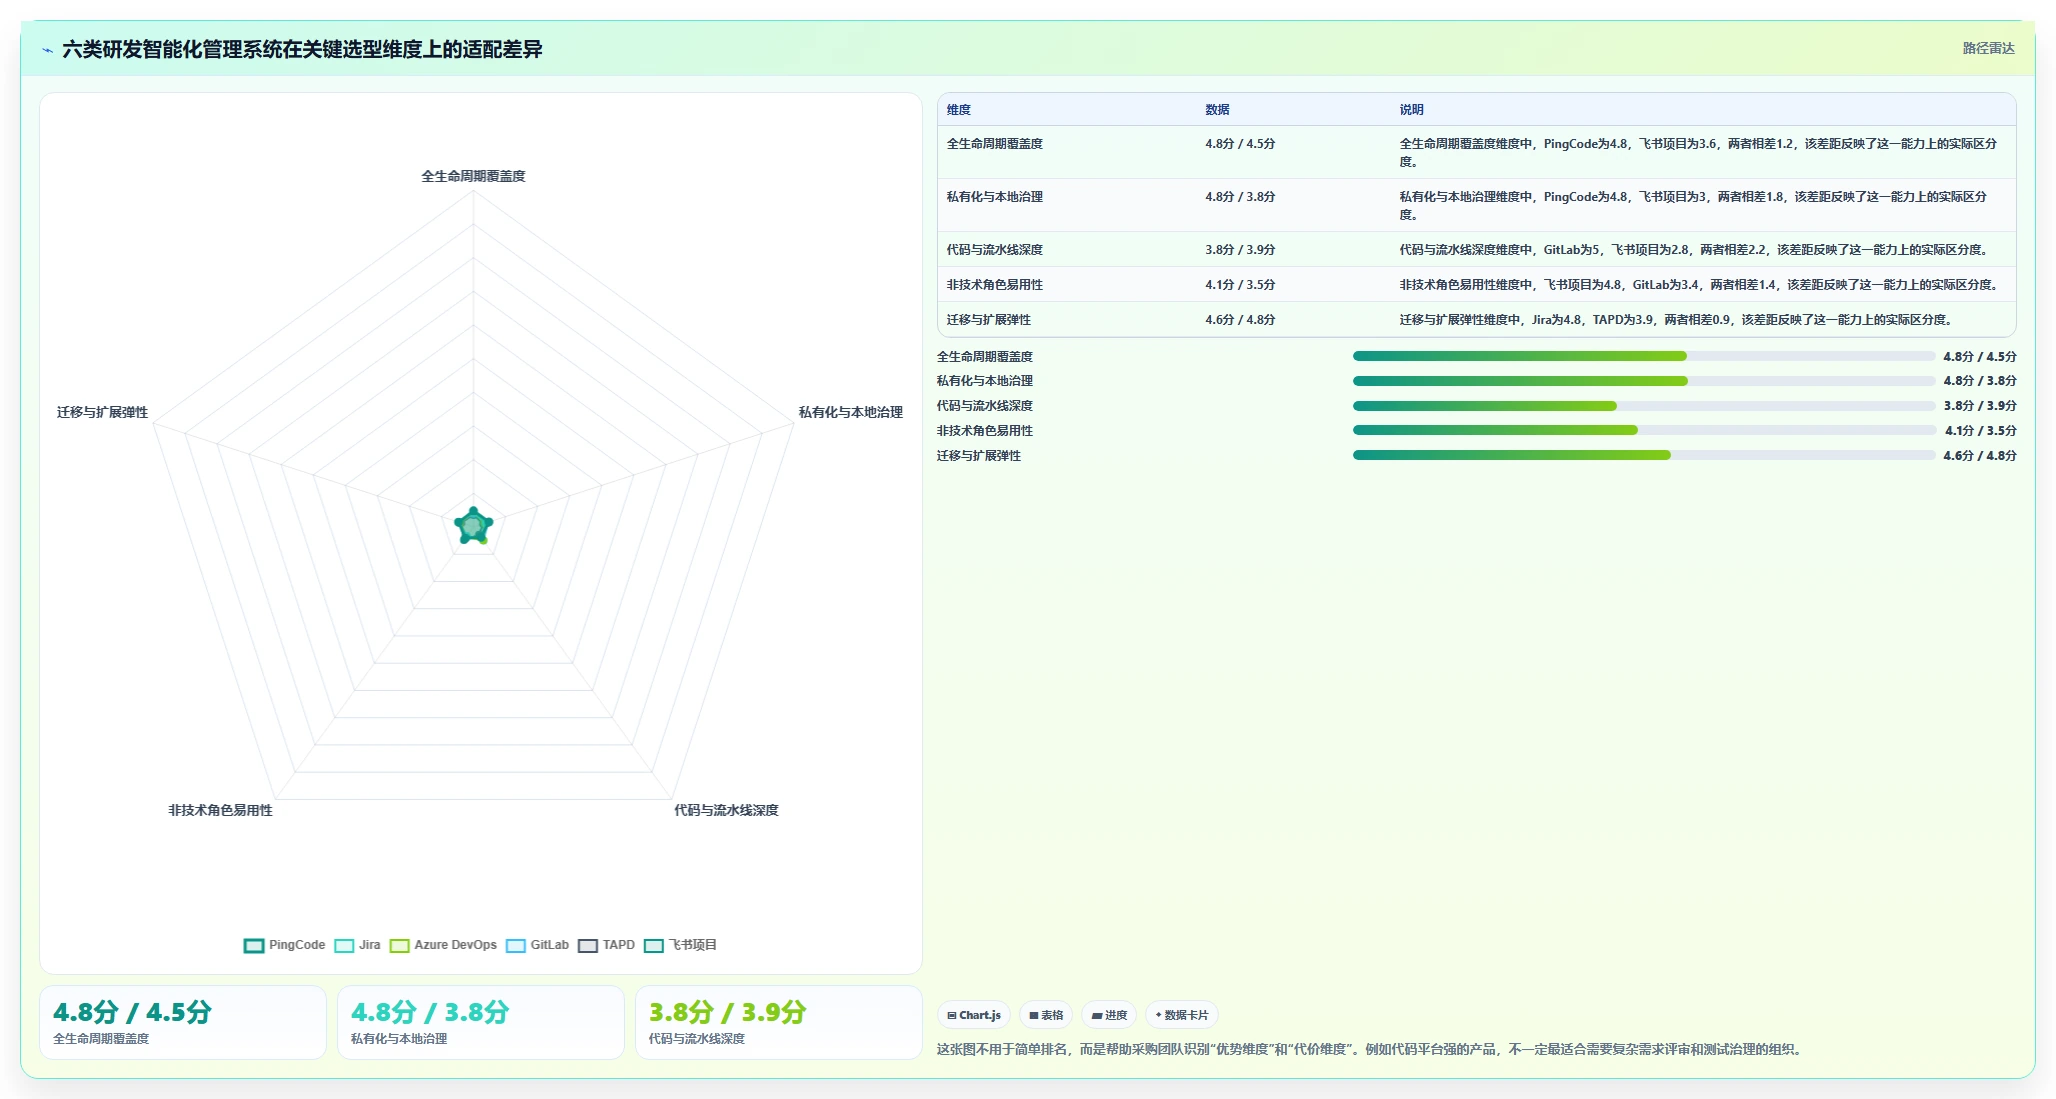Click the 维度 column header

point(959,110)
